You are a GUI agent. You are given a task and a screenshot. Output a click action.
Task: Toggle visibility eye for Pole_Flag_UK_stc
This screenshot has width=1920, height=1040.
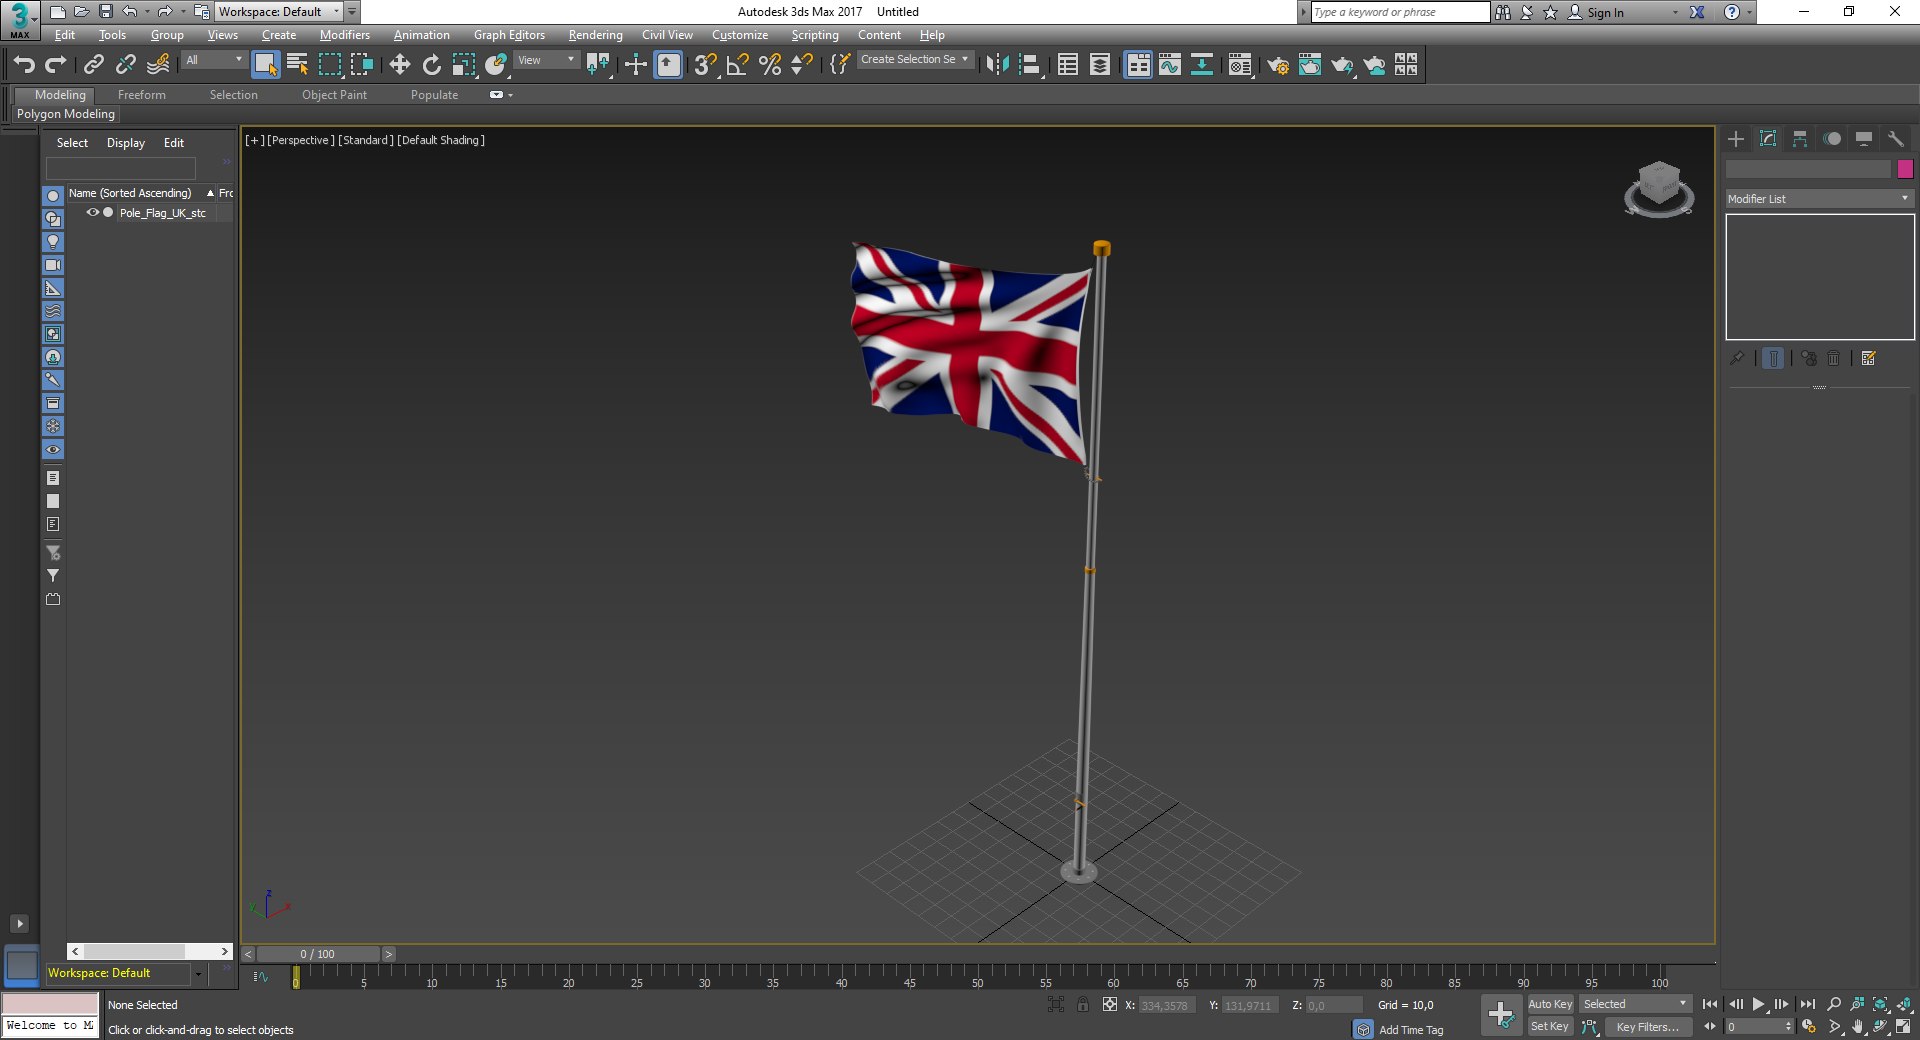92,212
